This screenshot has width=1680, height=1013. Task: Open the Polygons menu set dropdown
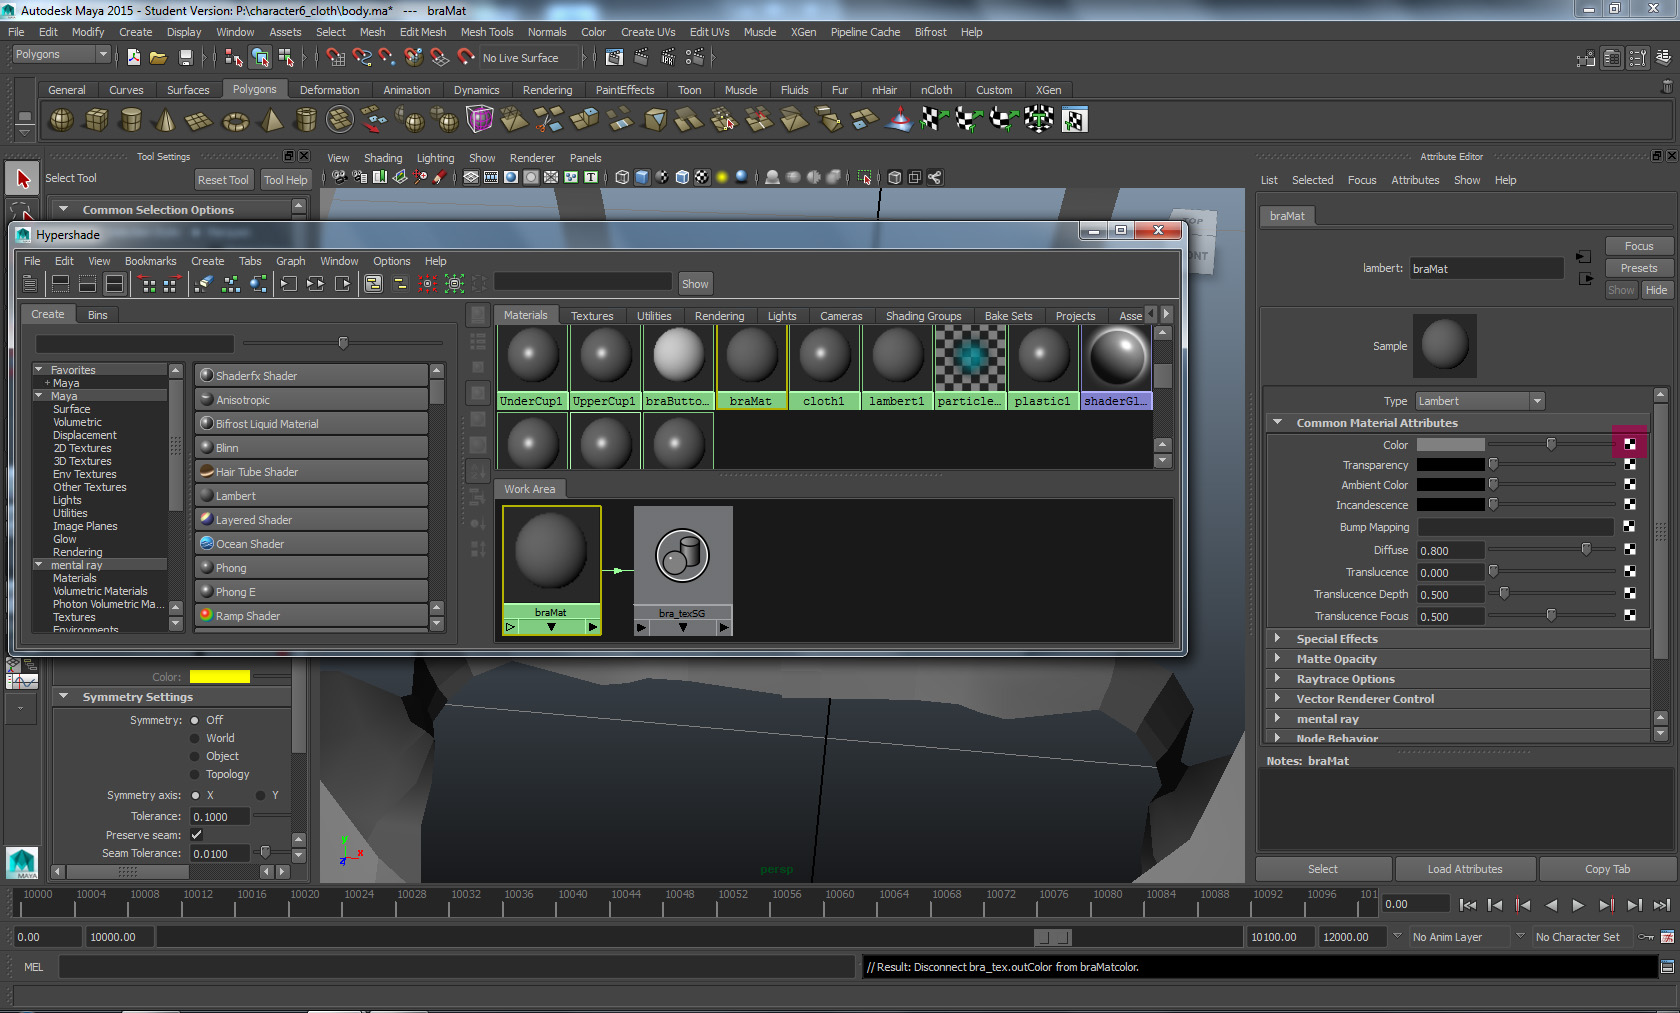click(60, 55)
